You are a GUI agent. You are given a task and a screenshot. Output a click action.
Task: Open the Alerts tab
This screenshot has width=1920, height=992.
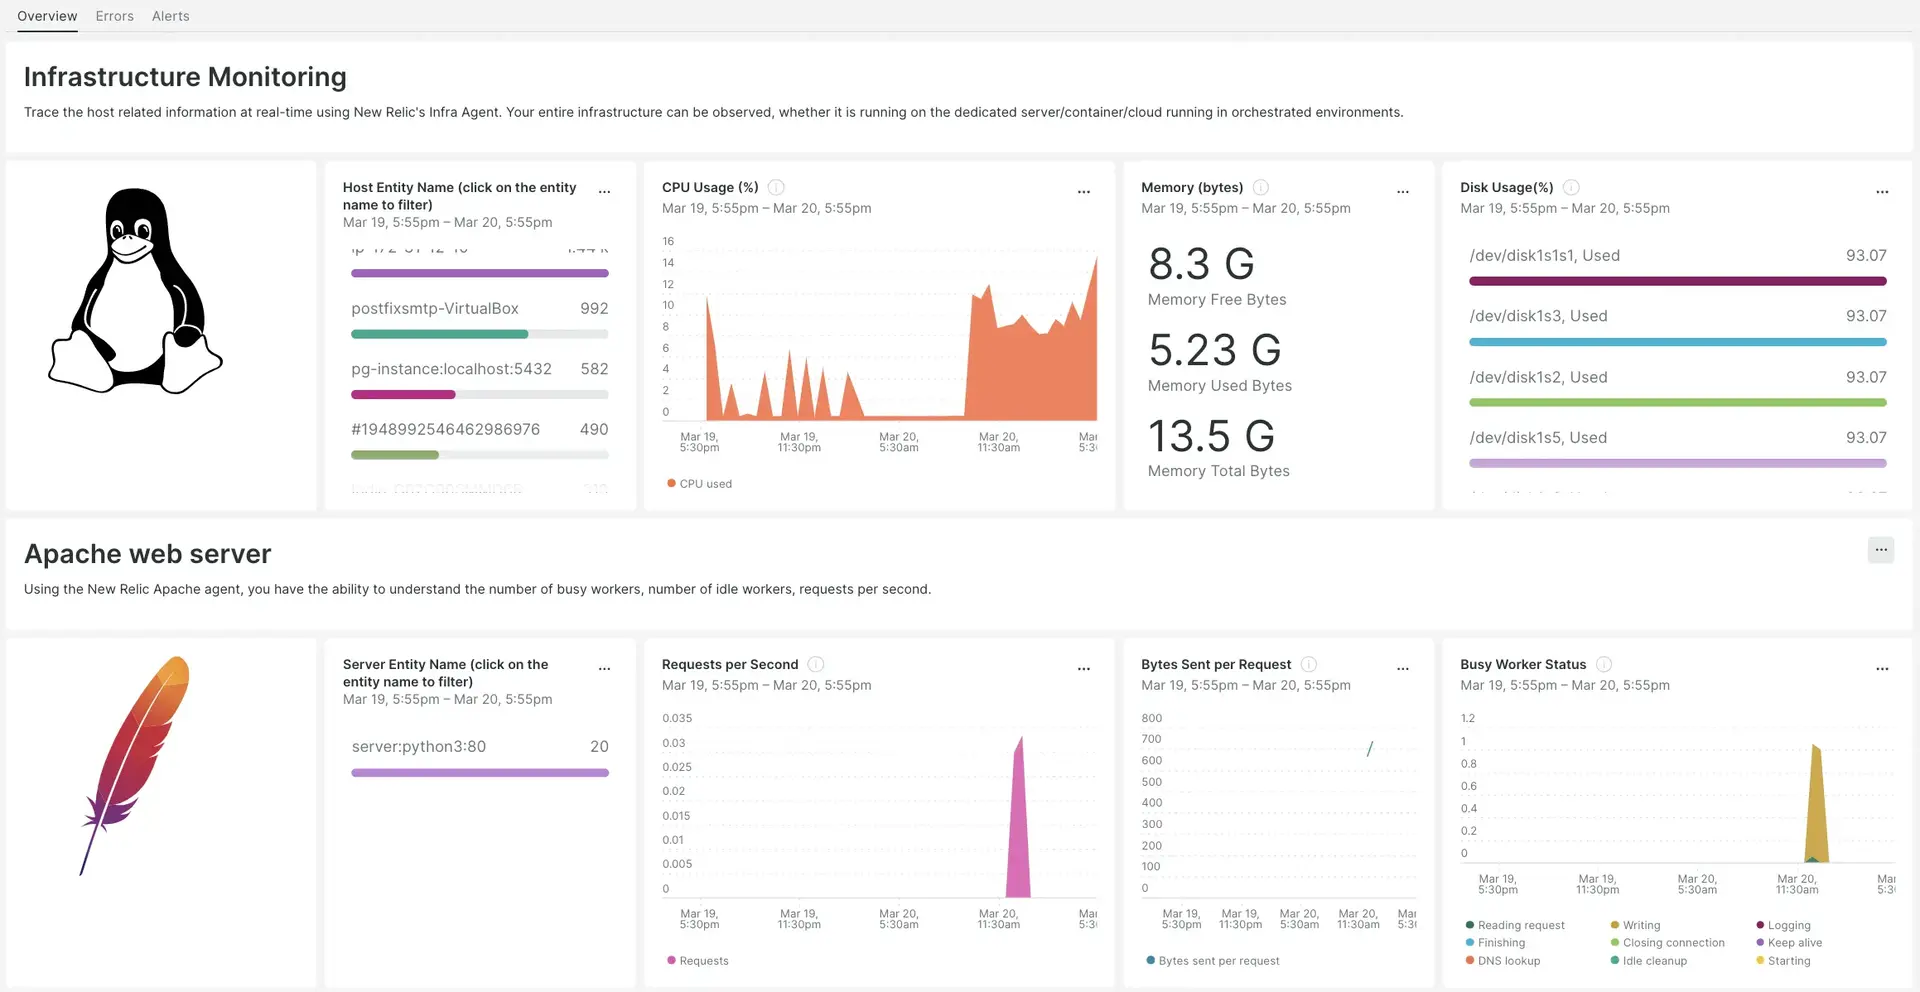click(170, 16)
